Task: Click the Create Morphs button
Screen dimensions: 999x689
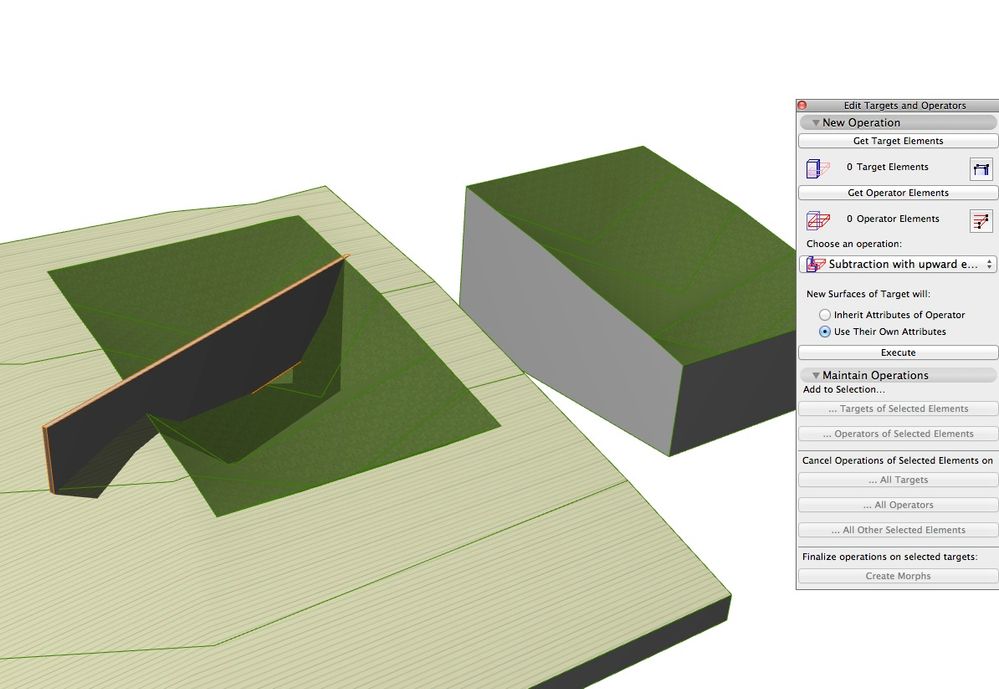Action: (x=897, y=575)
